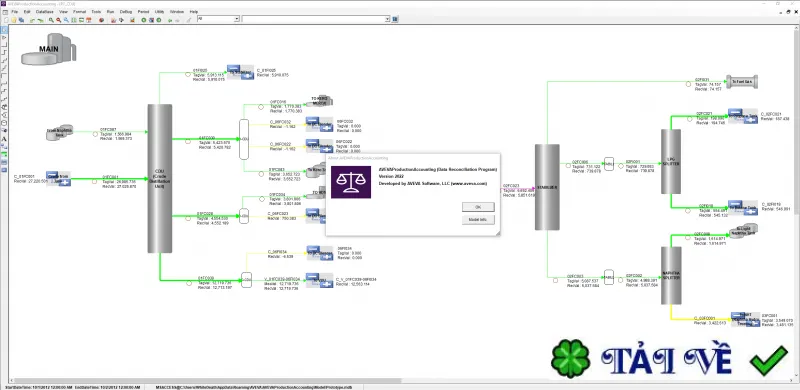This screenshot has height=390, width=800.
Task: Open the Edit menu
Action: [27, 11]
